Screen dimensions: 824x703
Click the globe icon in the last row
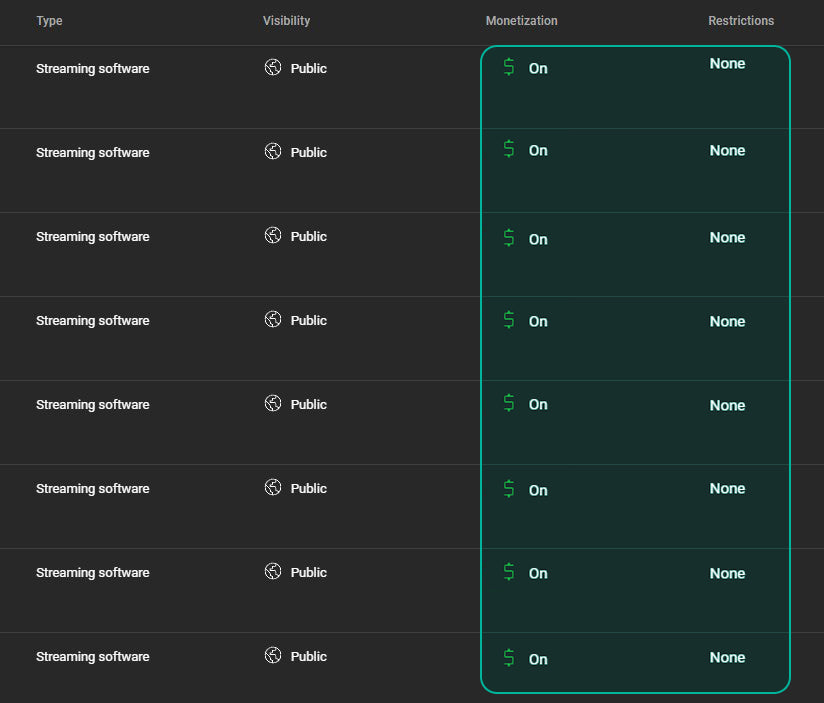(x=273, y=656)
